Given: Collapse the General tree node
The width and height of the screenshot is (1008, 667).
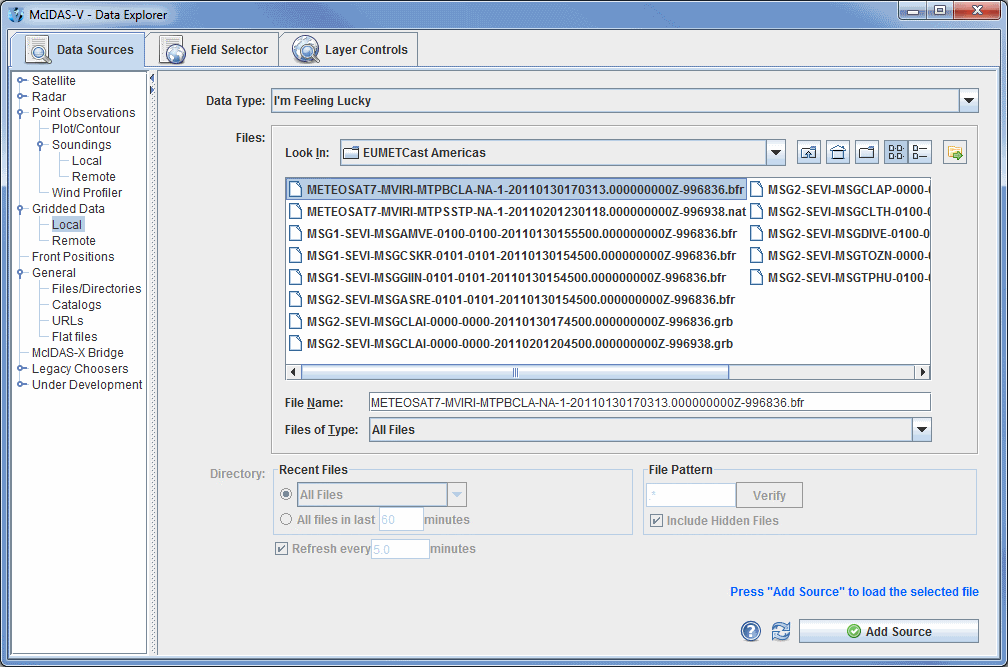Looking at the screenshot, I should pyautogui.click(x=20, y=273).
